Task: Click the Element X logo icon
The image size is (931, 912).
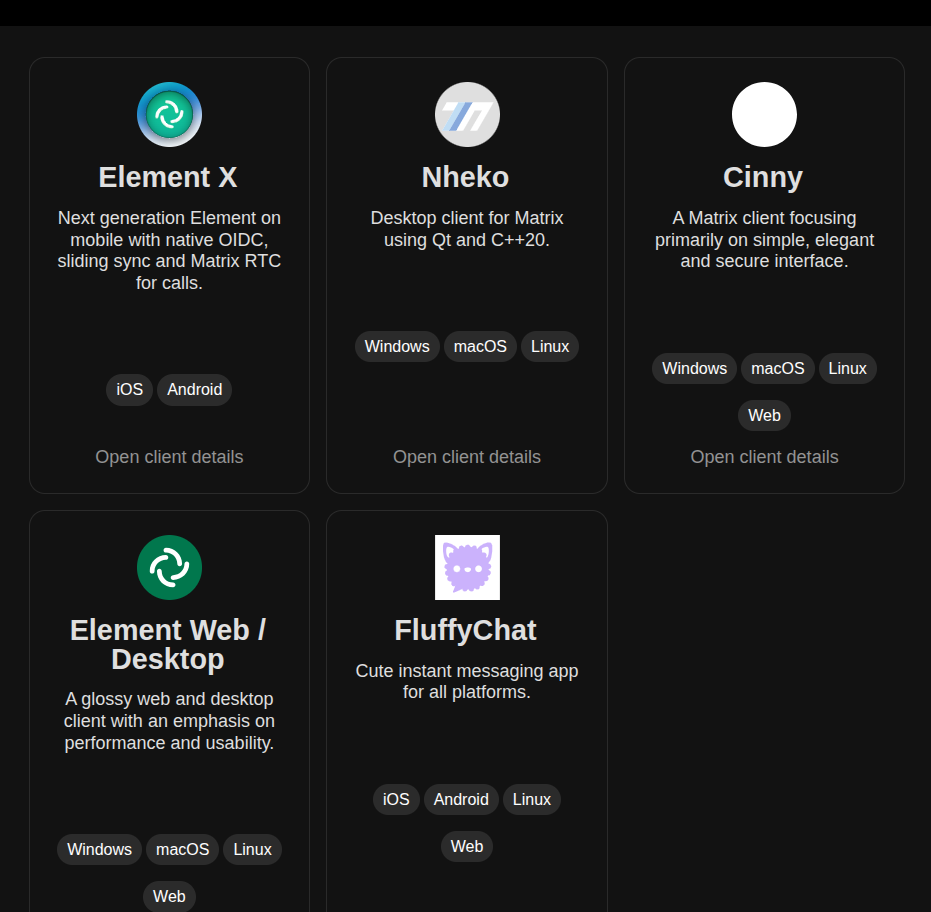Action: tap(169, 115)
